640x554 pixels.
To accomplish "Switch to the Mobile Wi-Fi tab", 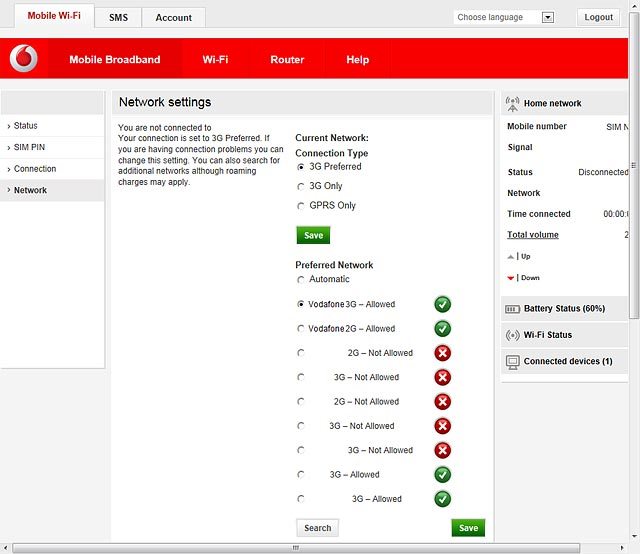I will pyautogui.click(x=54, y=16).
